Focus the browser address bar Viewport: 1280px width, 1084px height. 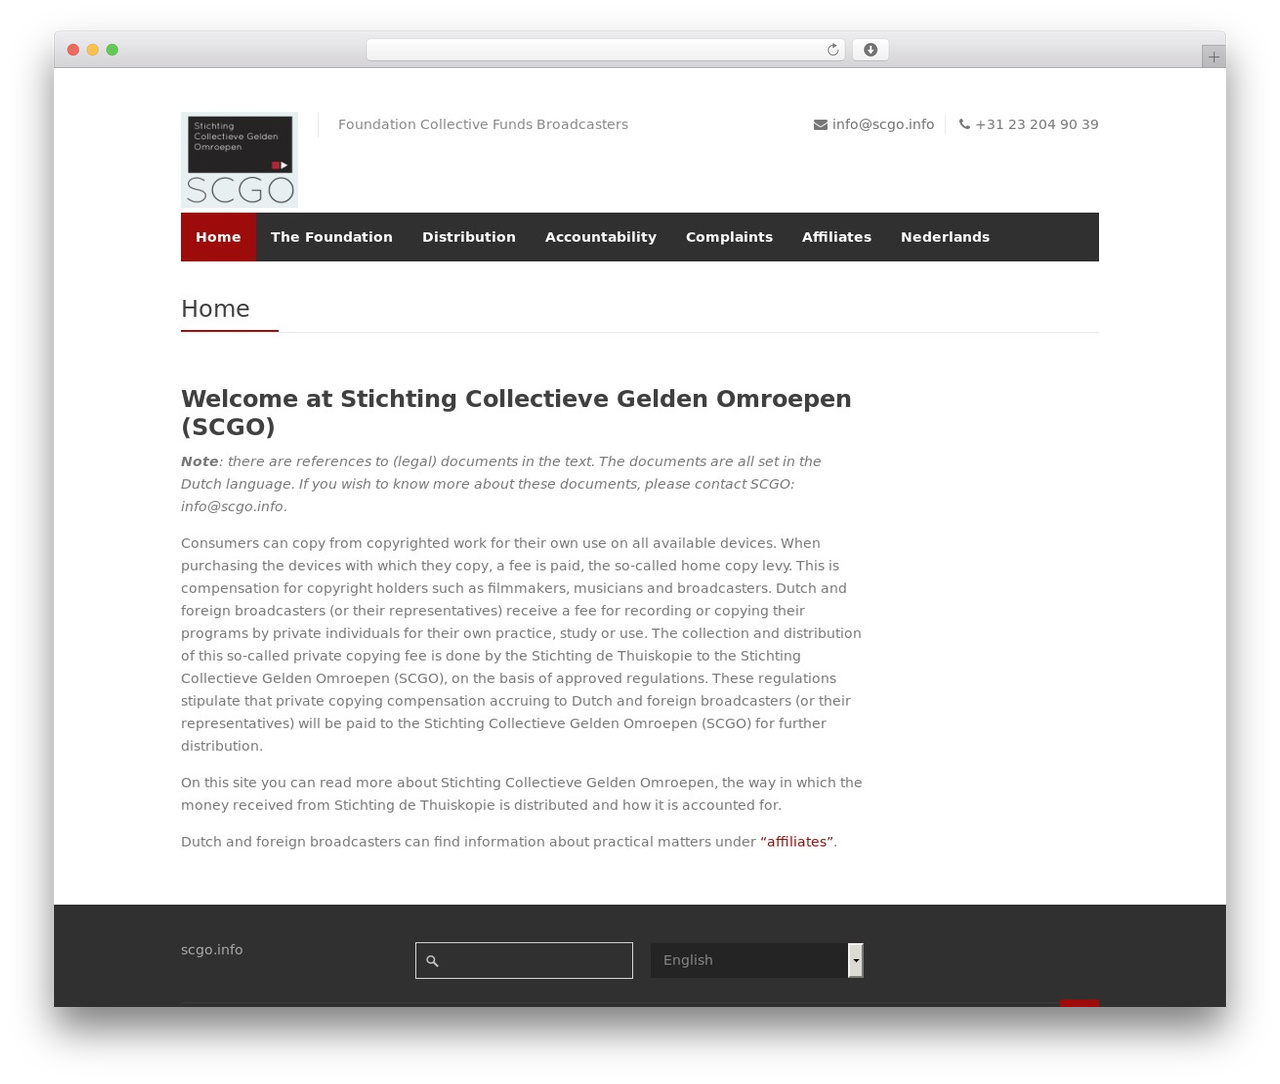pyautogui.click(x=605, y=50)
